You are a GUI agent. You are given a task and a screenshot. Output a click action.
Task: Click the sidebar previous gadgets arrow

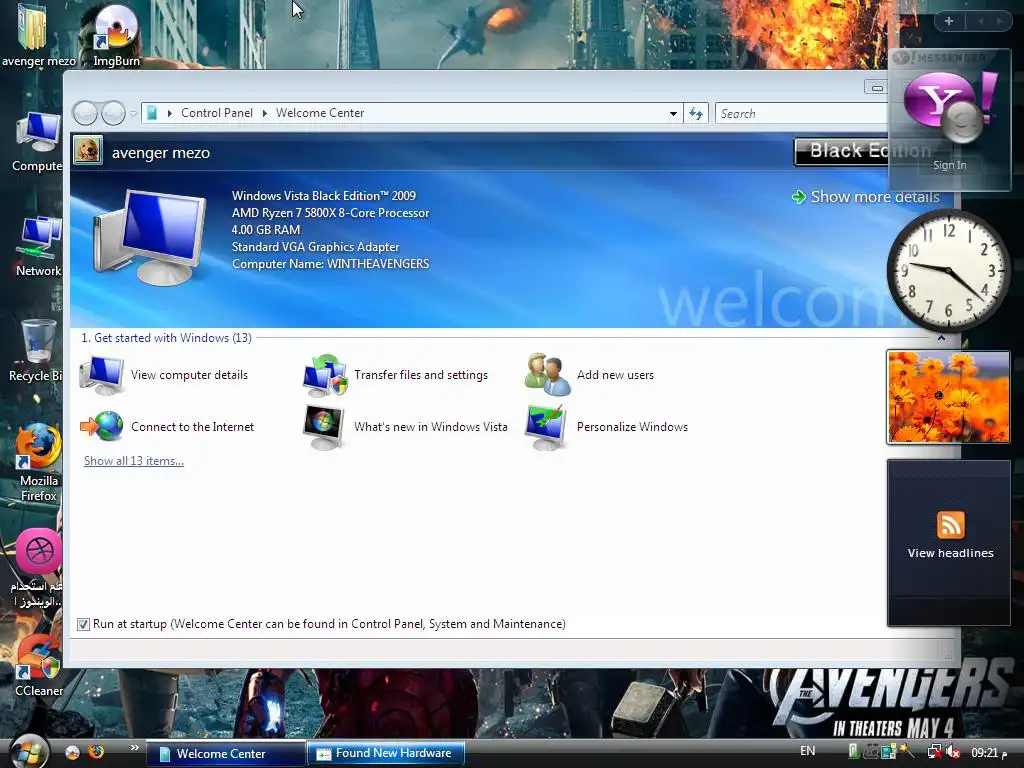(980, 21)
